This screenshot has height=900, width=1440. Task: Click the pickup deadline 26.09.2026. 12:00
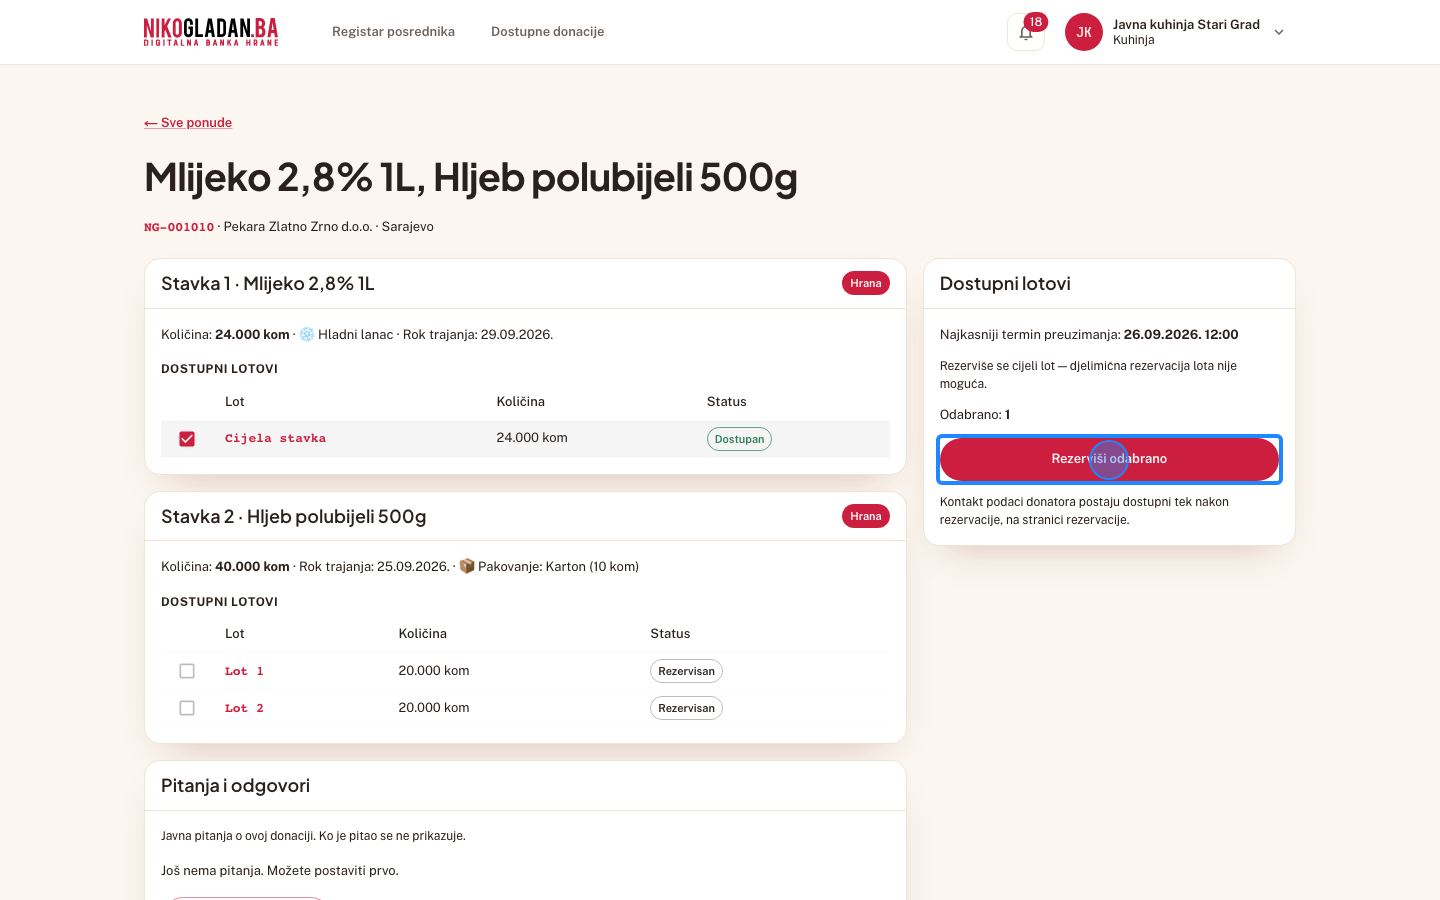pos(1181,334)
